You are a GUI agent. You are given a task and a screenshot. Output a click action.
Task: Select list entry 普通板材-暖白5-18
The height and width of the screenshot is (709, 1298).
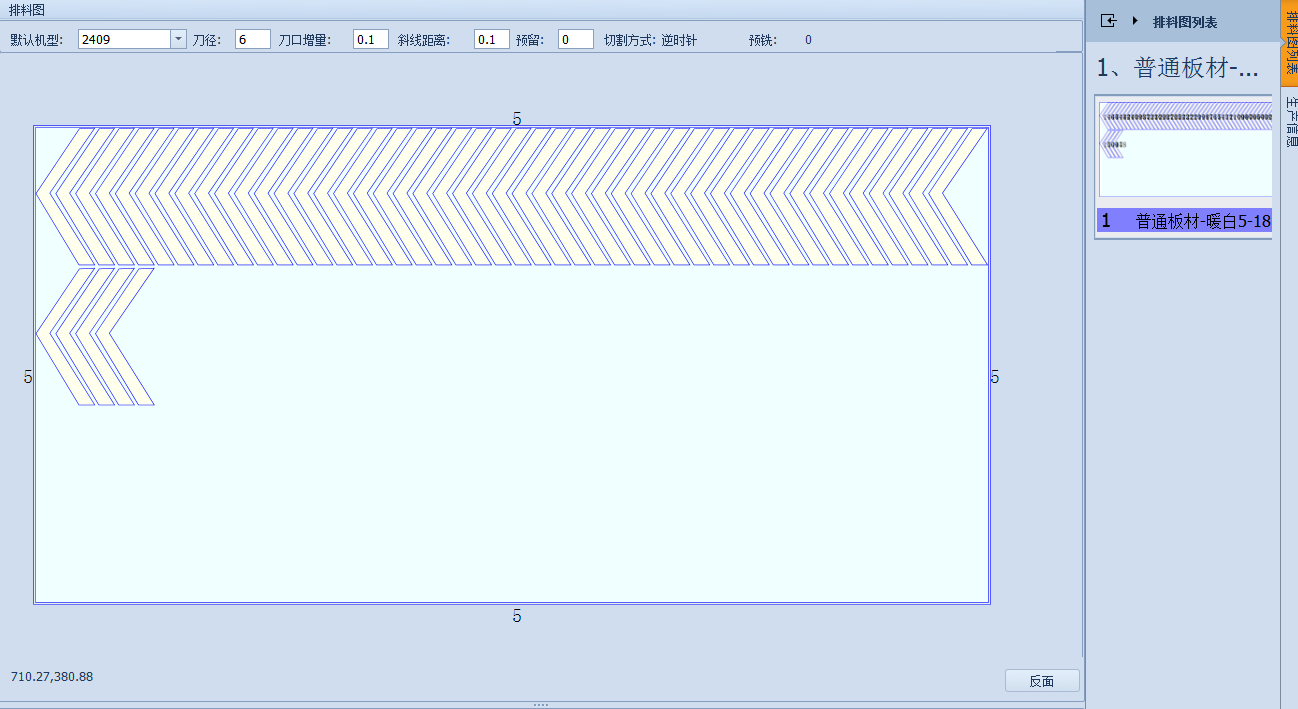(1185, 221)
